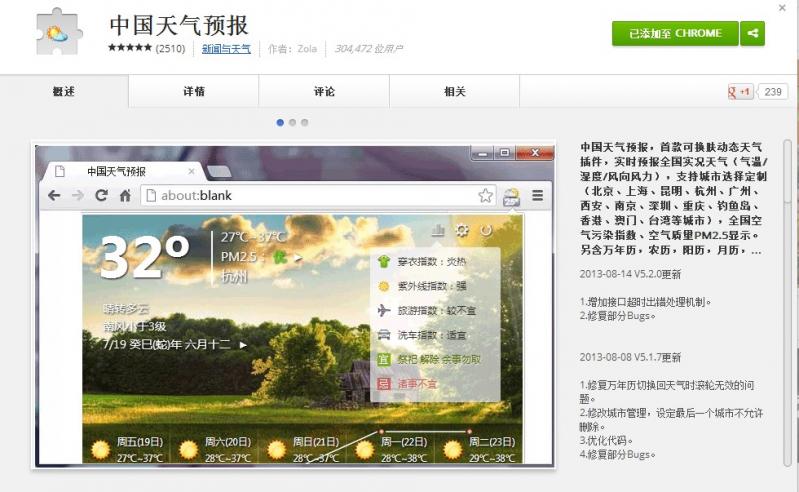Switch to the 详情 tab
This screenshot has width=799, height=492.
coord(194,92)
